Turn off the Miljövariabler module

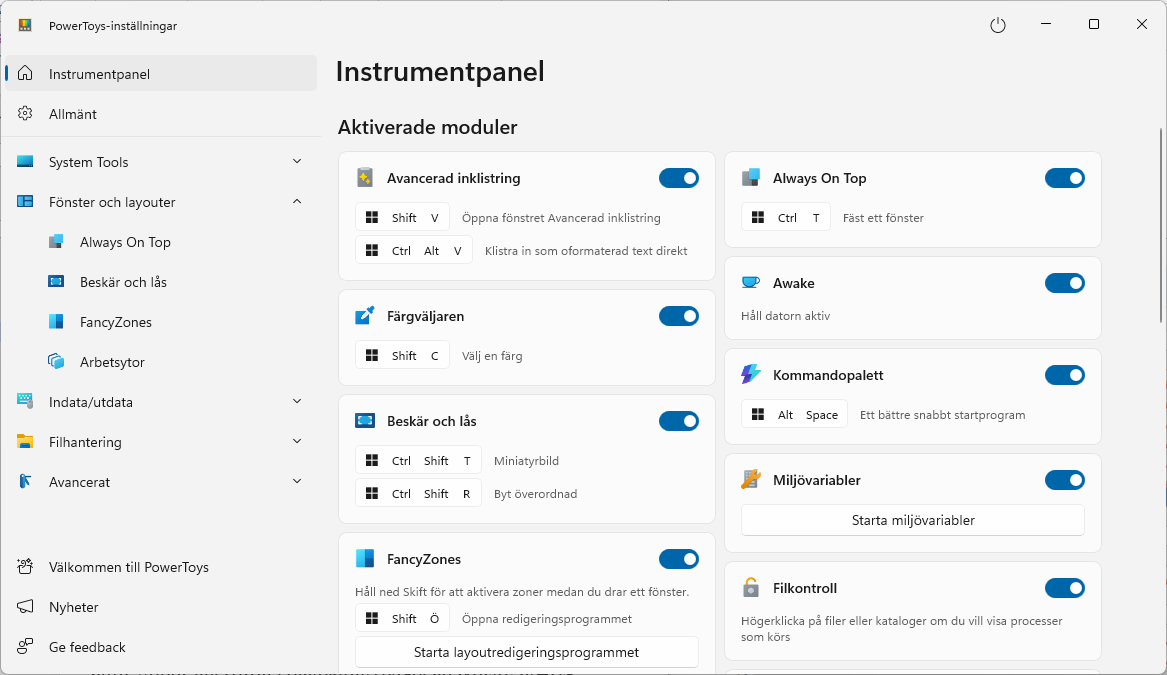1065,480
